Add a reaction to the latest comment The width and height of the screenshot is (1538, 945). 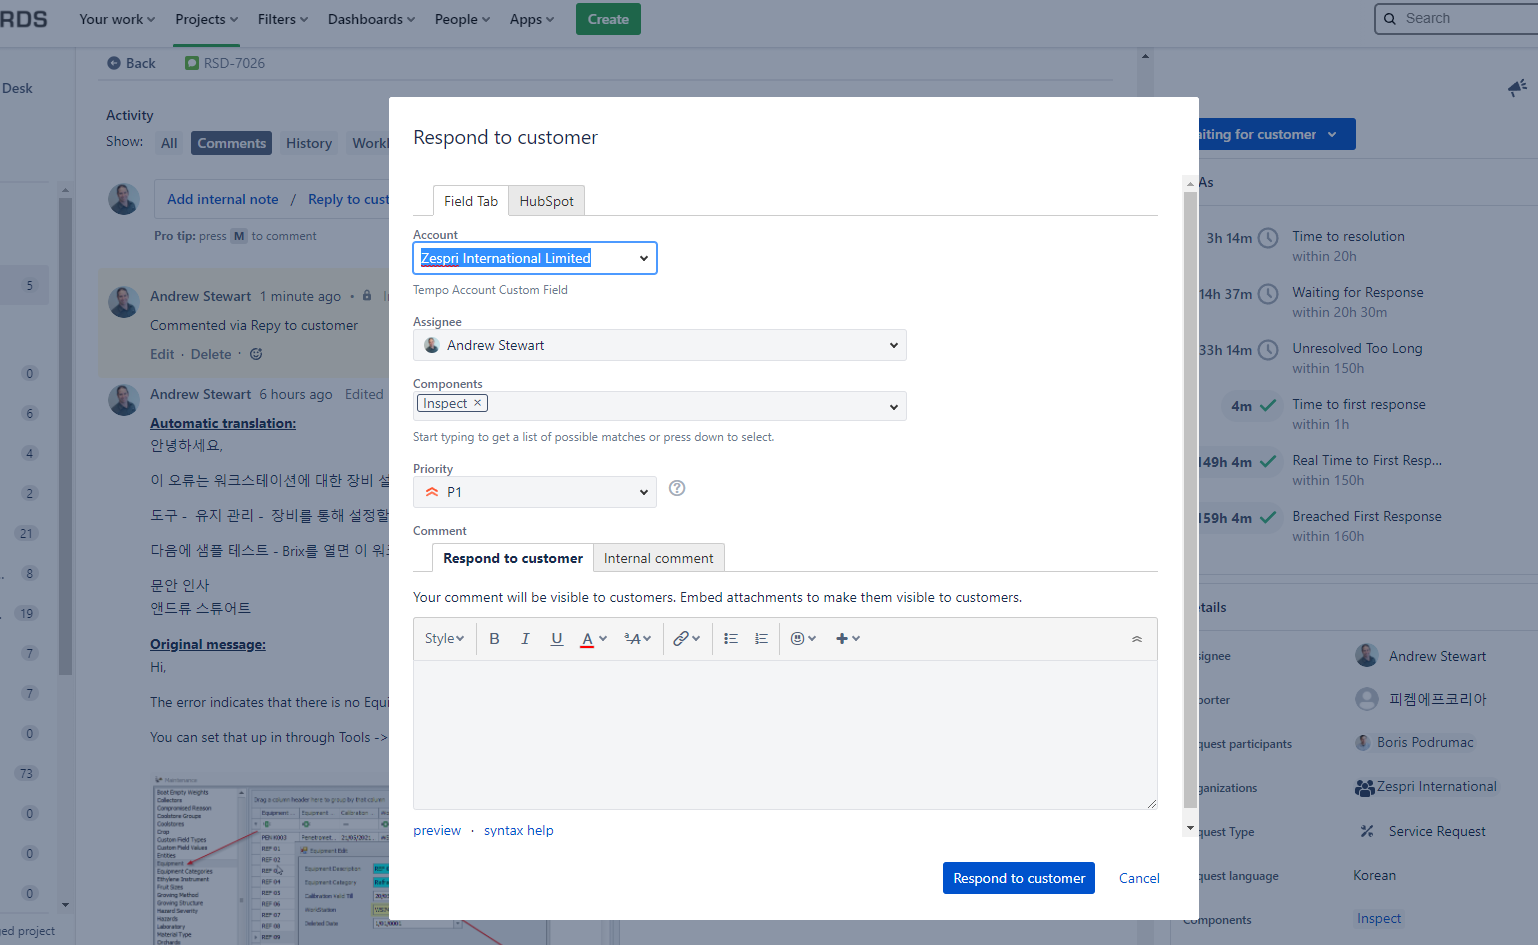coord(256,354)
